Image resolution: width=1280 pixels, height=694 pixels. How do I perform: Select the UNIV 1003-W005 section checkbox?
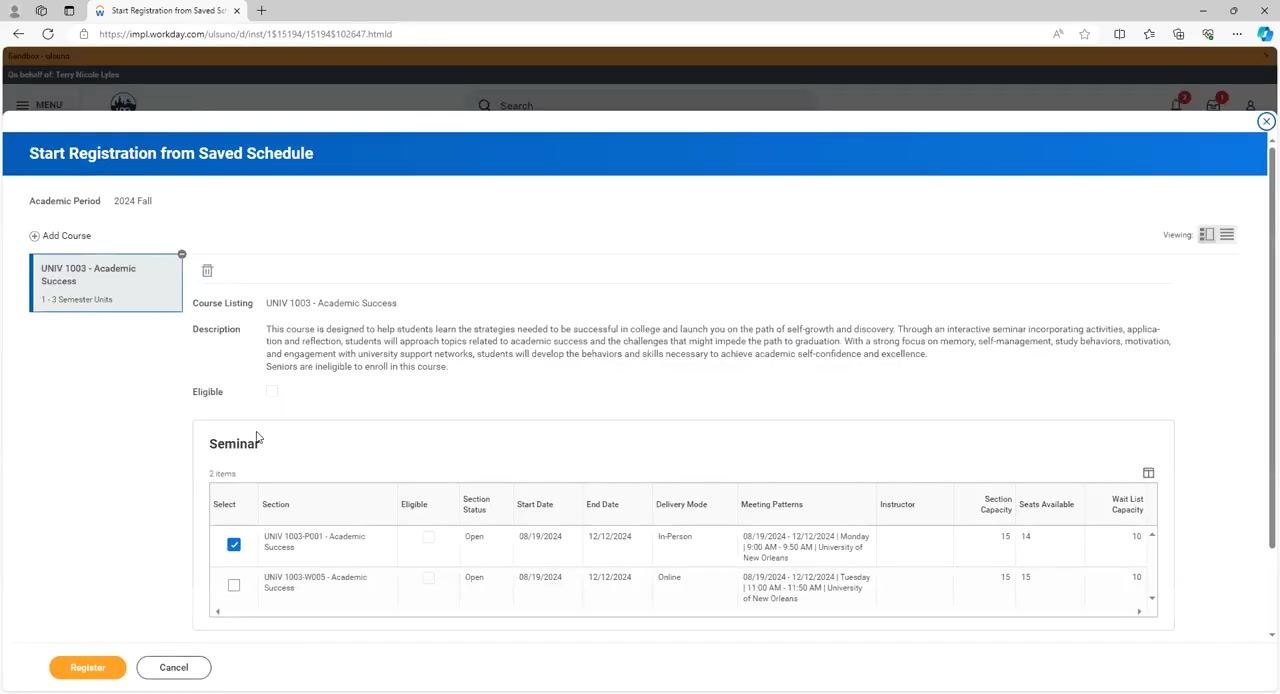[x=234, y=585]
